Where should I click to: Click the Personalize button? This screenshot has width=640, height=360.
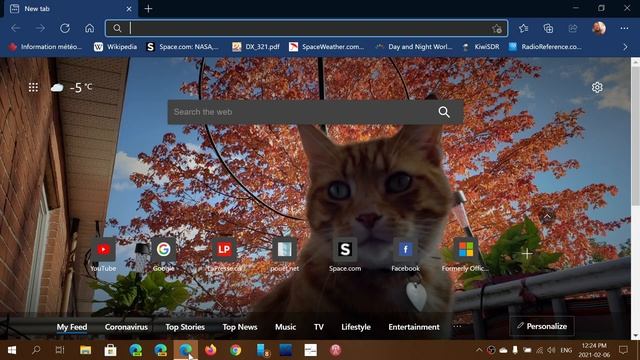pyautogui.click(x=542, y=326)
